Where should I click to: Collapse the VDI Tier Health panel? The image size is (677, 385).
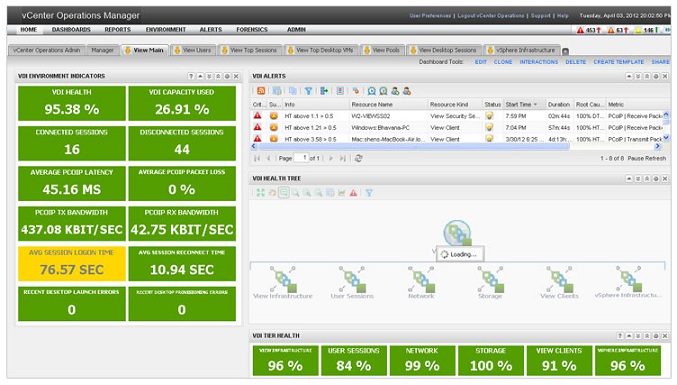coord(629,335)
